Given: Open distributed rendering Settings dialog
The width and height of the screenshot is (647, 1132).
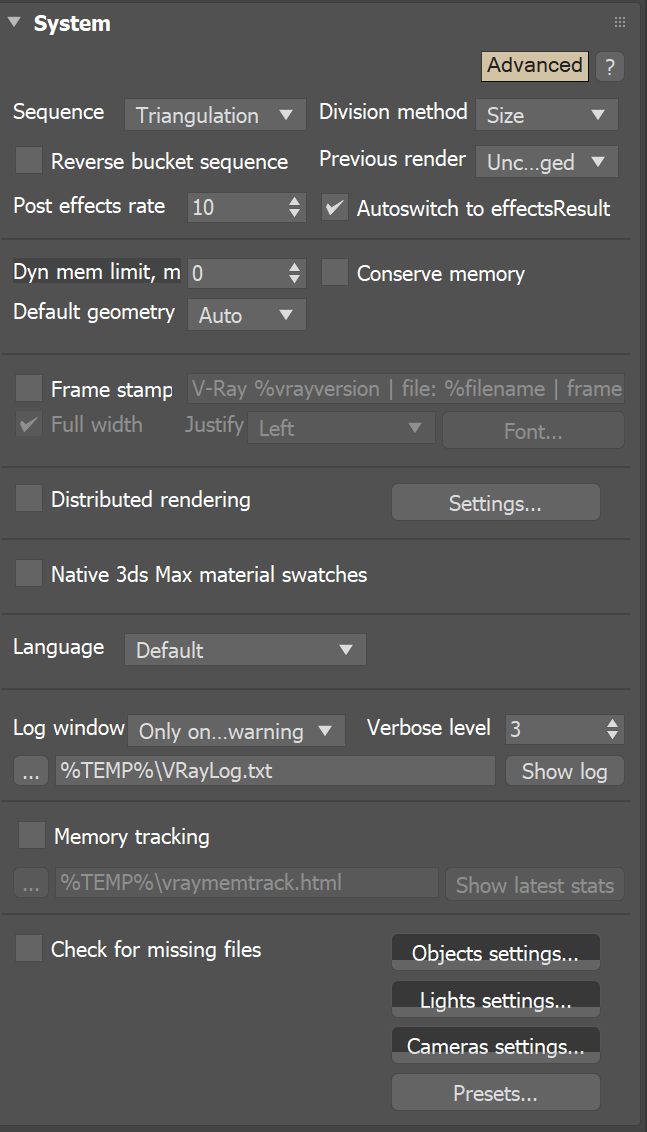Looking at the screenshot, I should click(x=495, y=502).
